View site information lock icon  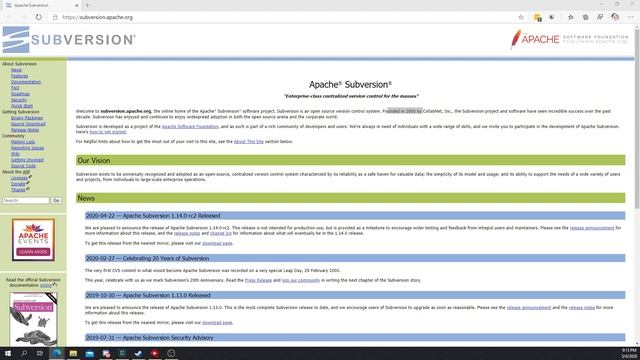[55, 17]
